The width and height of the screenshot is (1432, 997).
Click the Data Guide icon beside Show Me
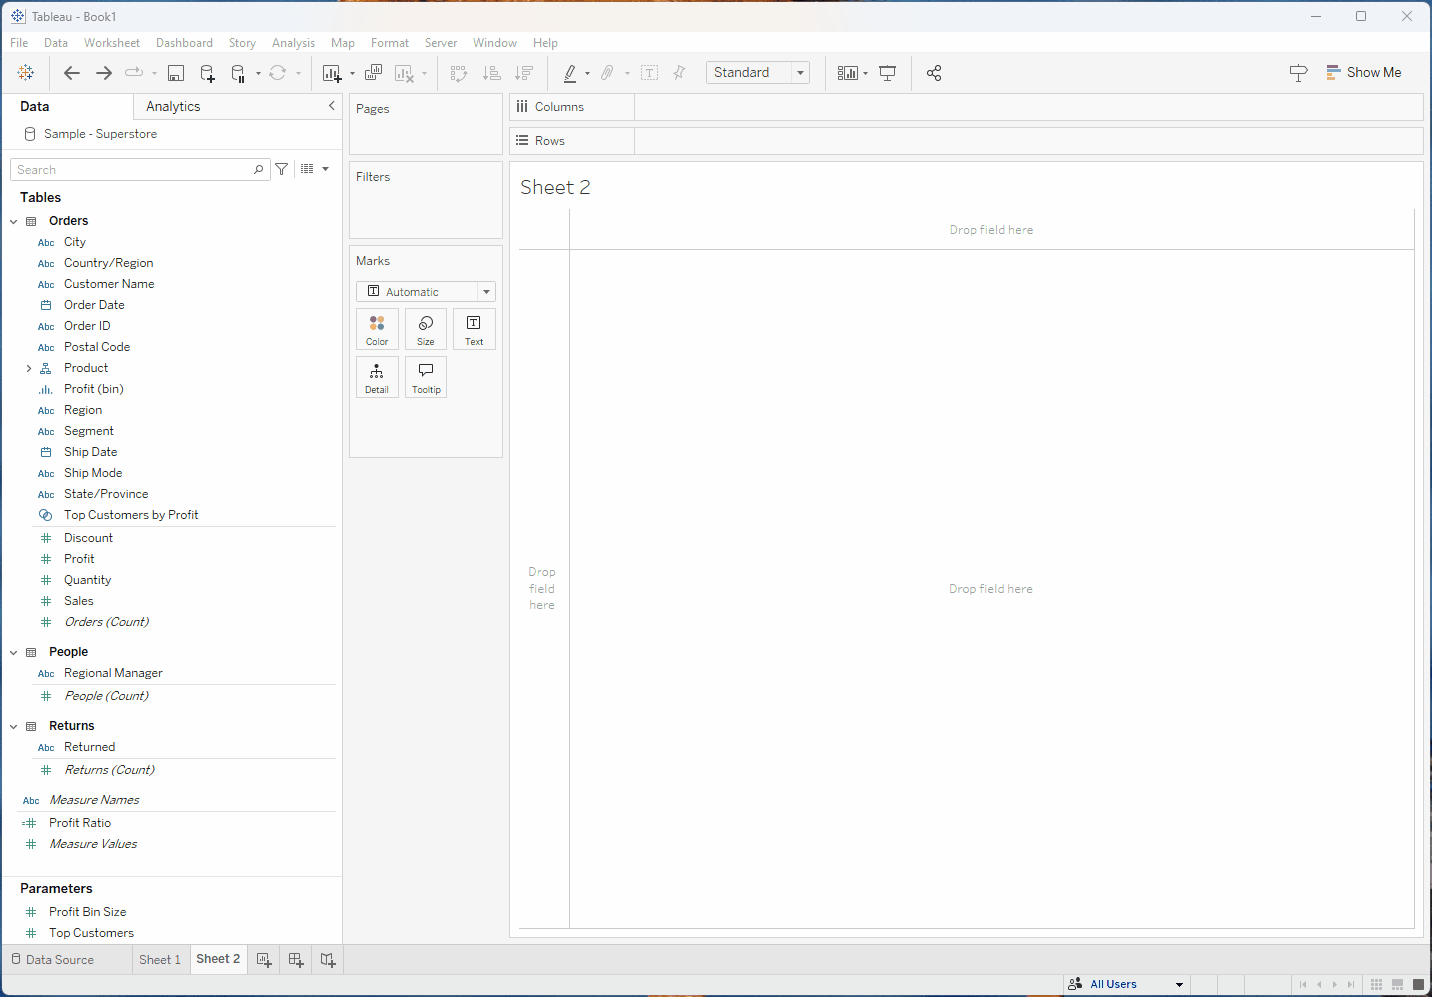tap(1298, 73)
